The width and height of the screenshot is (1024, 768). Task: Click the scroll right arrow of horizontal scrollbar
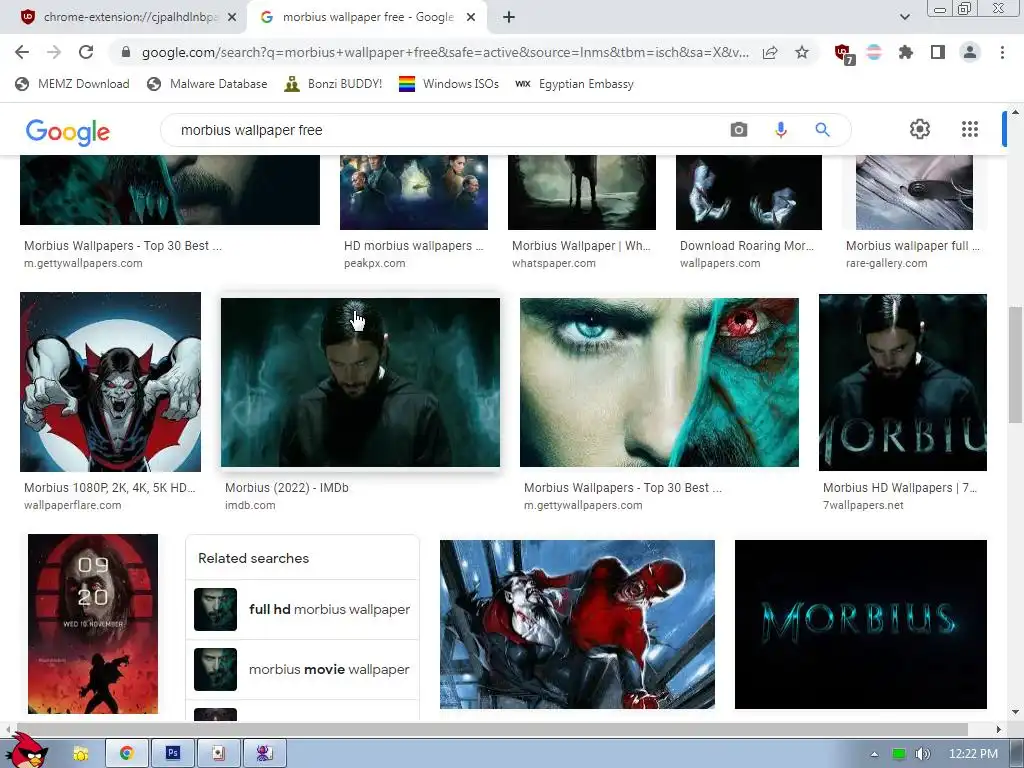999,729
